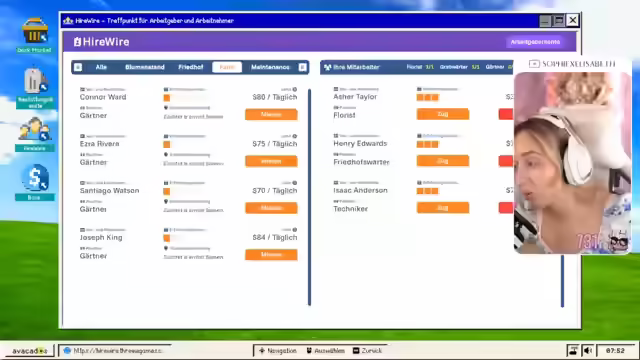The image size is (640, 360).
Task: Click the $70 / Täglich wage text
Action: pyautogui.click(x=275, y=191)
